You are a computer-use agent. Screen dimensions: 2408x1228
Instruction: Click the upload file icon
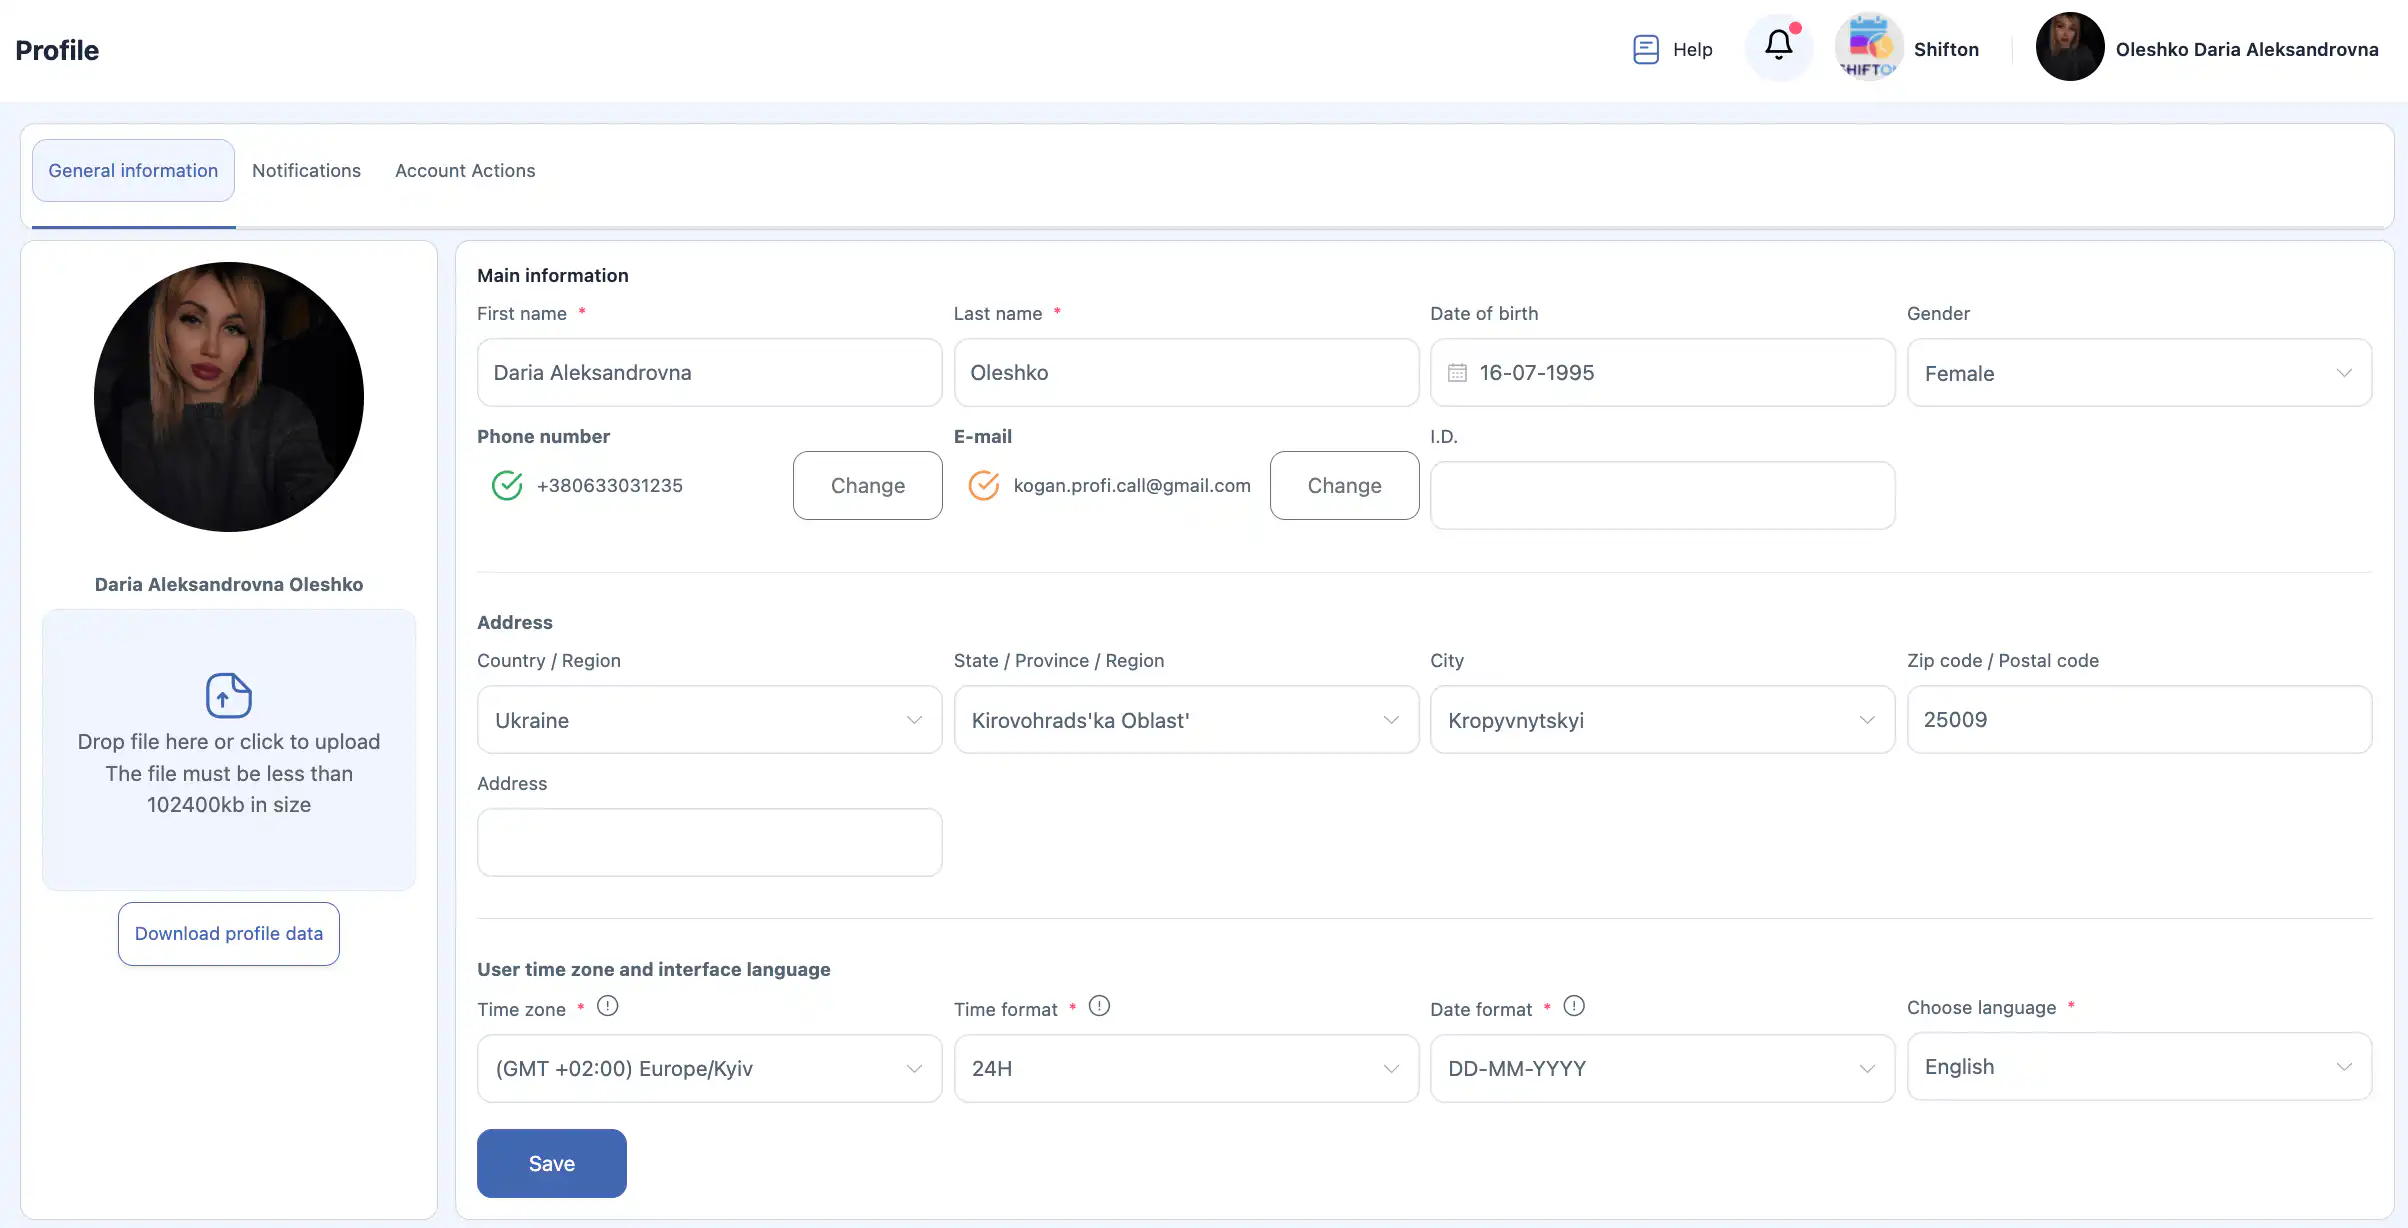coord(228,695)
